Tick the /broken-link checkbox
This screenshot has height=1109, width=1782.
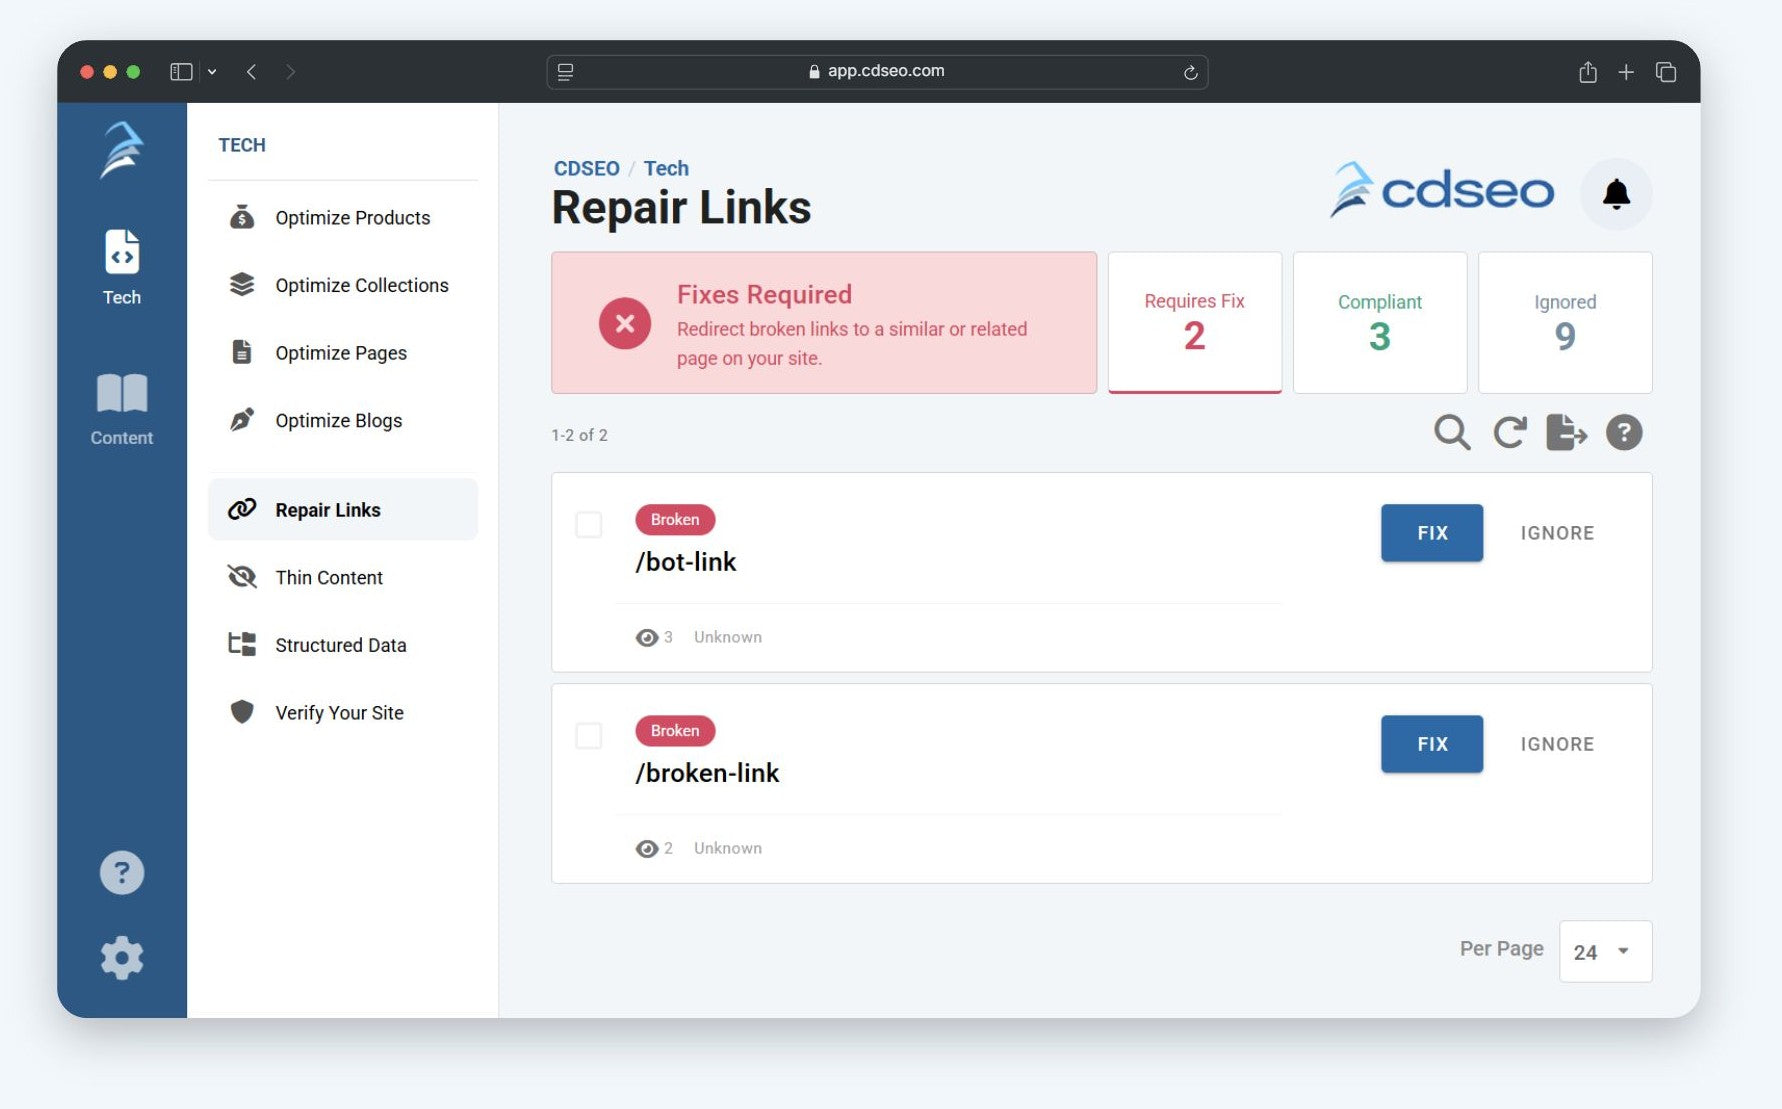(x=589, y=736)
